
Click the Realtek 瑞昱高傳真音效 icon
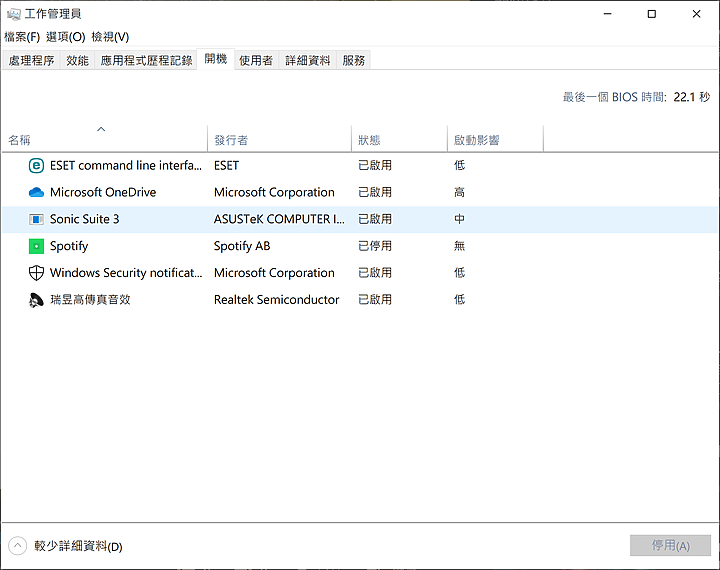(x=36, y=300)
